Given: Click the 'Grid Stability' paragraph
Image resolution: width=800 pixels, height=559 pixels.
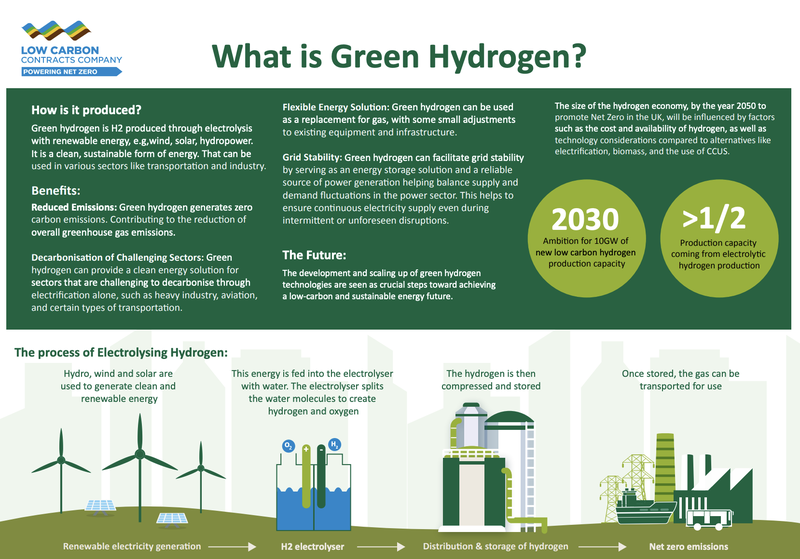Looking at the screenshot, I should 403,189.
